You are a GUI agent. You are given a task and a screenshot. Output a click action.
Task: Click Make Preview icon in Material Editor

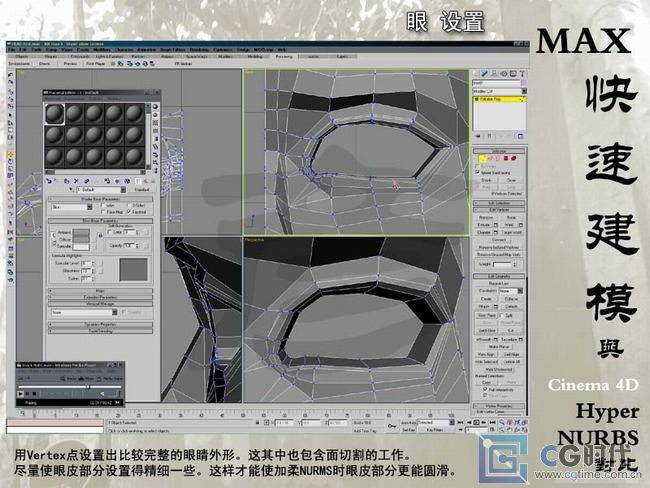[x=155, y=146]
